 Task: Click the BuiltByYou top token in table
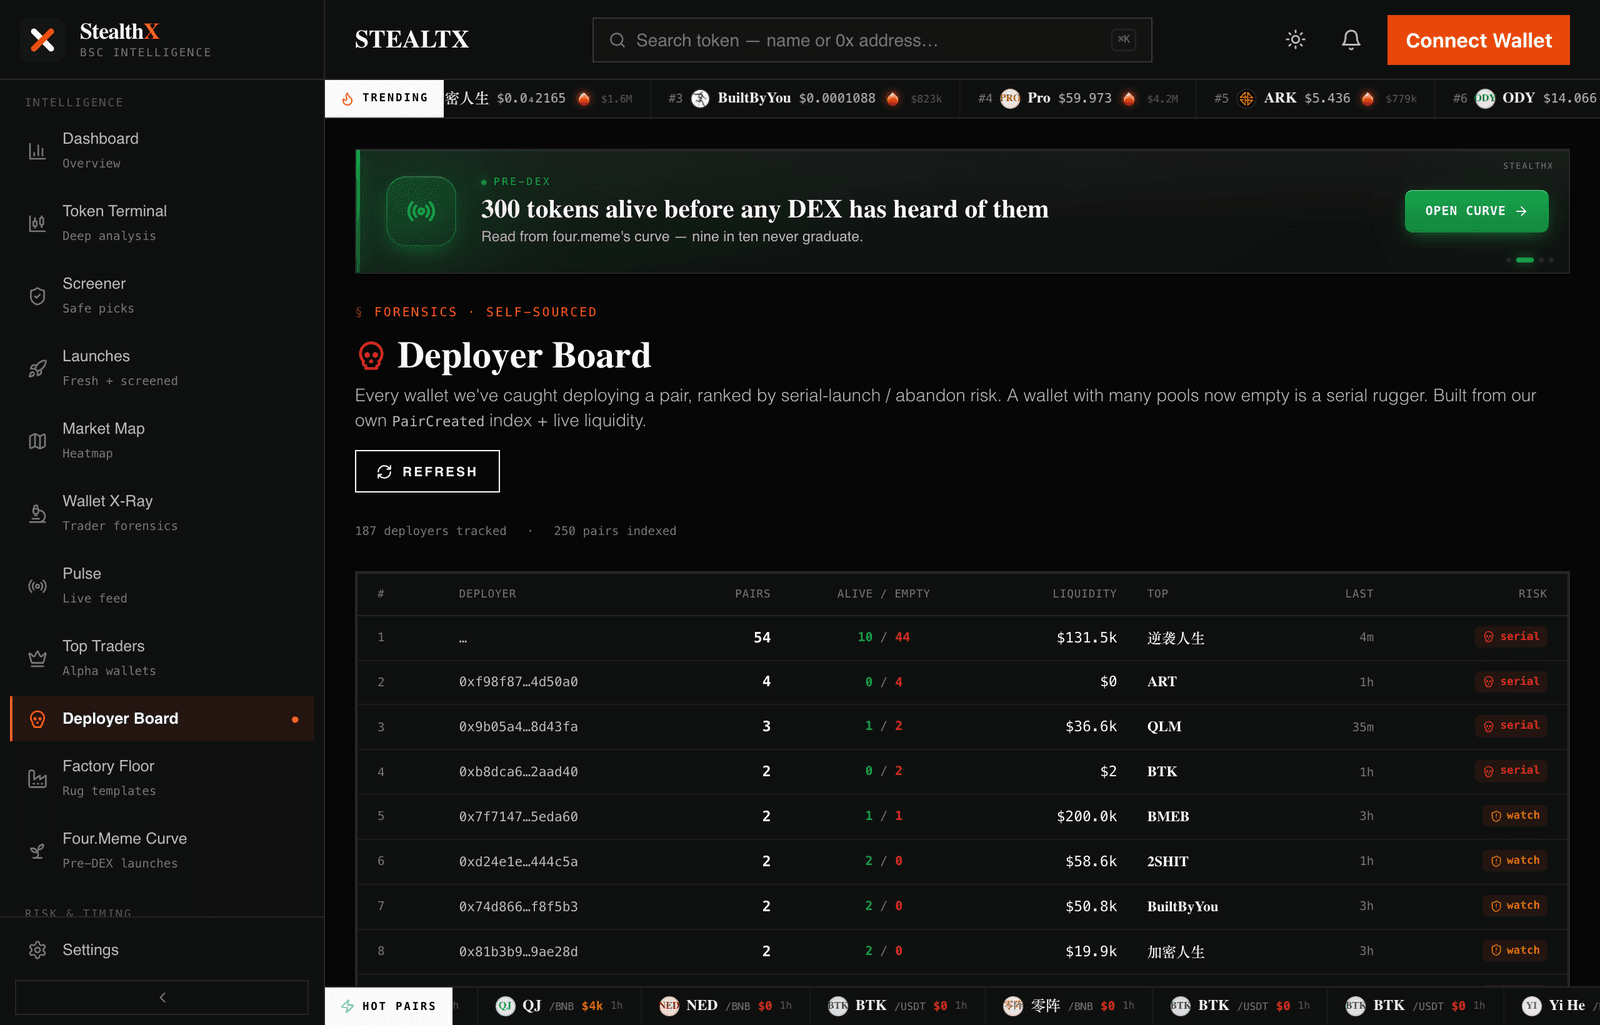point(1182,907)
